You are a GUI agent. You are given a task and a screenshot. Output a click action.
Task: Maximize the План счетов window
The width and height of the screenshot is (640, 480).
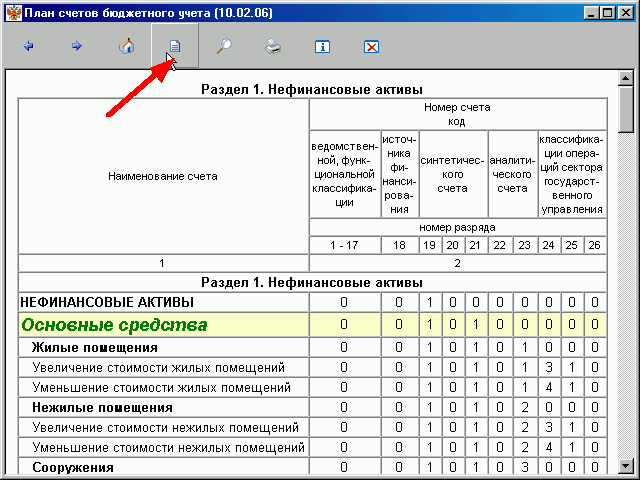coord(607,13)
